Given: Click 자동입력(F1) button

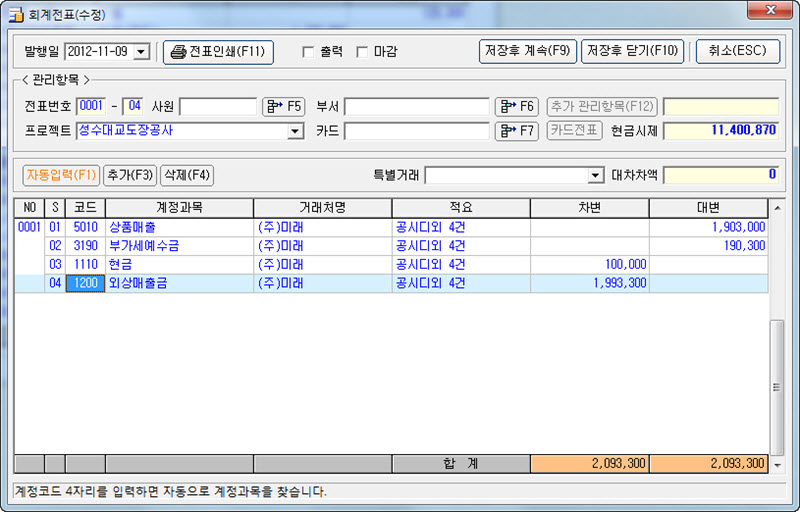Looking at the screenshot, I should pos(61,175).
